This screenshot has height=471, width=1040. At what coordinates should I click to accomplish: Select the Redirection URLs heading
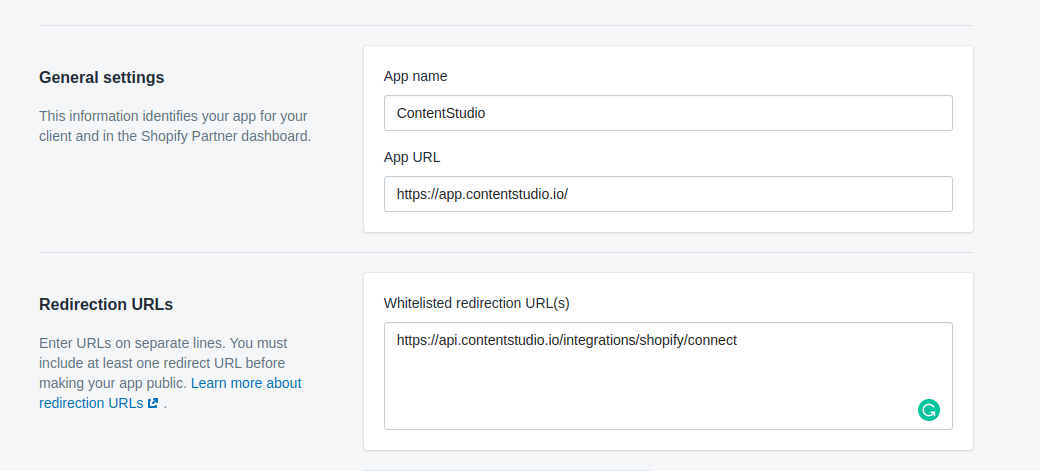coord(106,304)
